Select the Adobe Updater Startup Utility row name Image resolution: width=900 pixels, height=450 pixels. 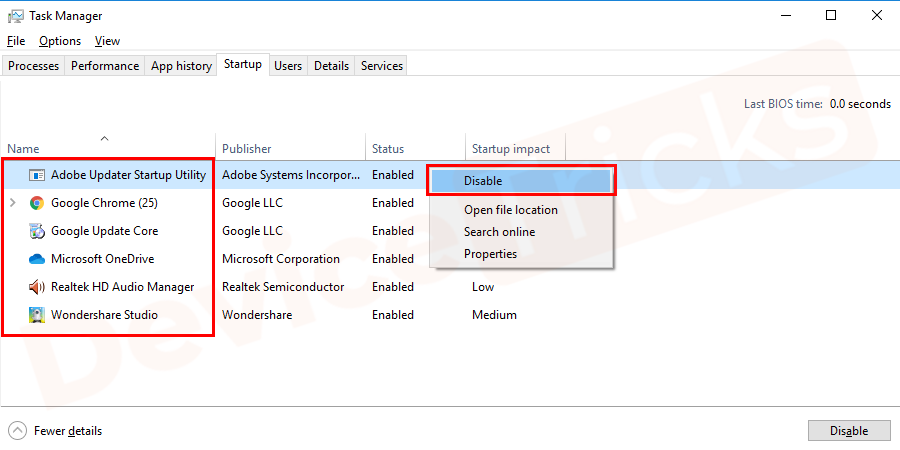129,175
